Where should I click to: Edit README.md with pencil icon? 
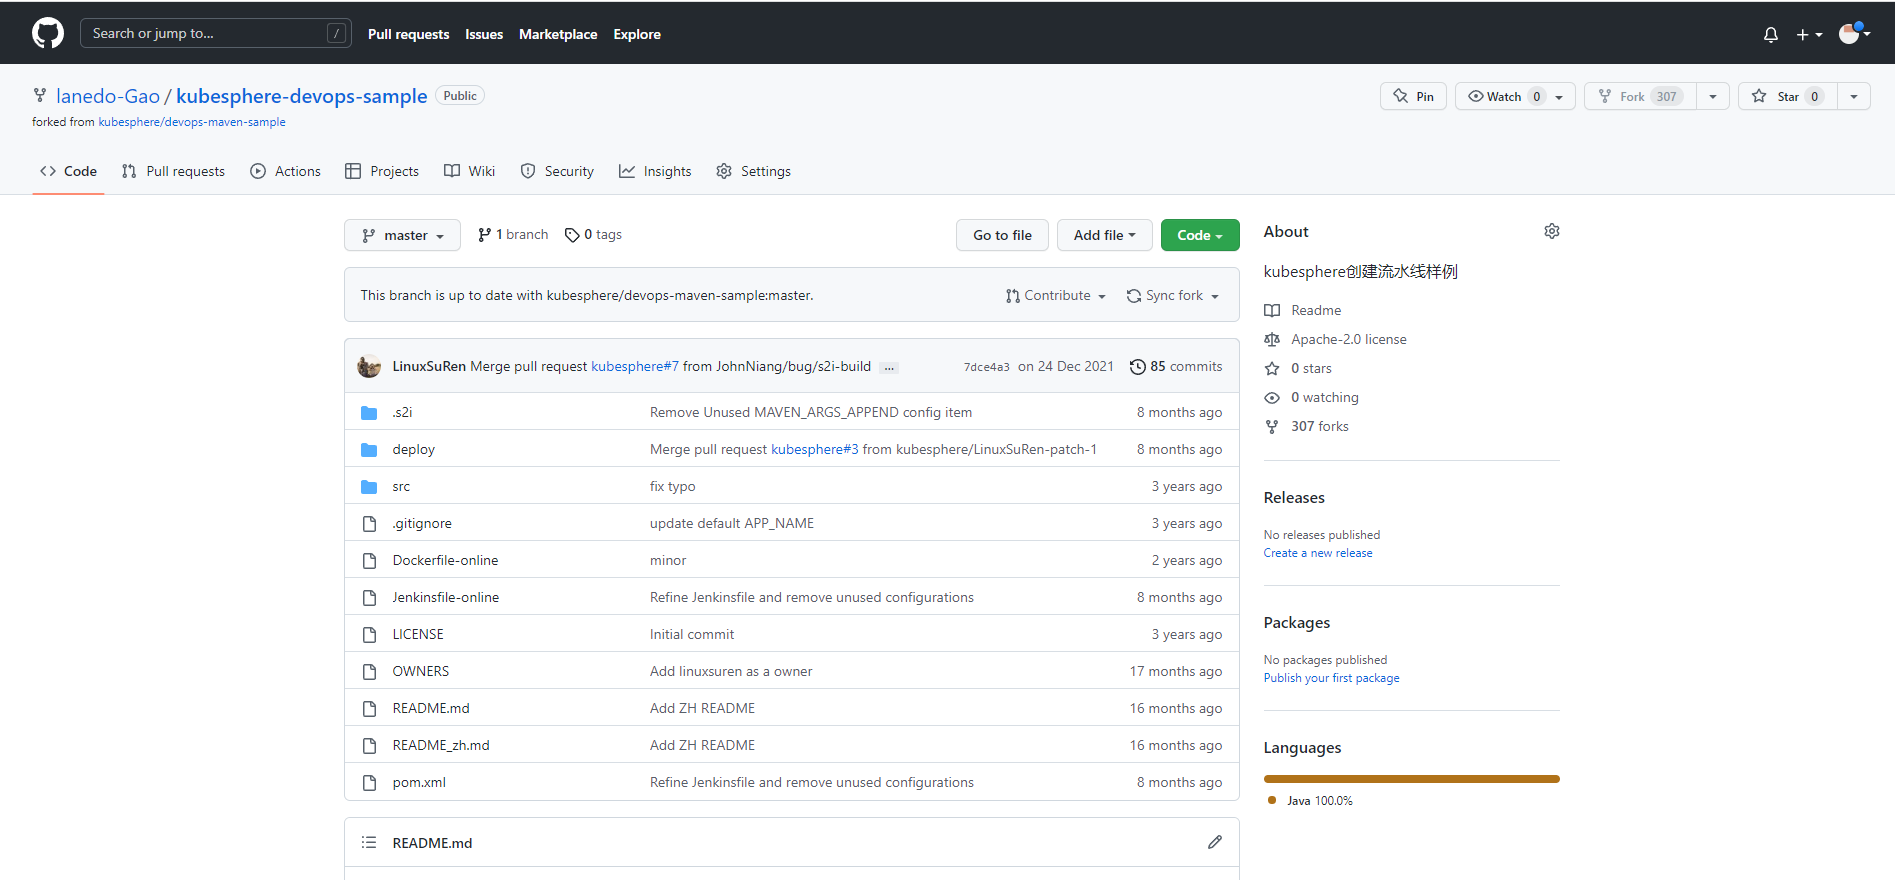click(x=1215, y=842)
